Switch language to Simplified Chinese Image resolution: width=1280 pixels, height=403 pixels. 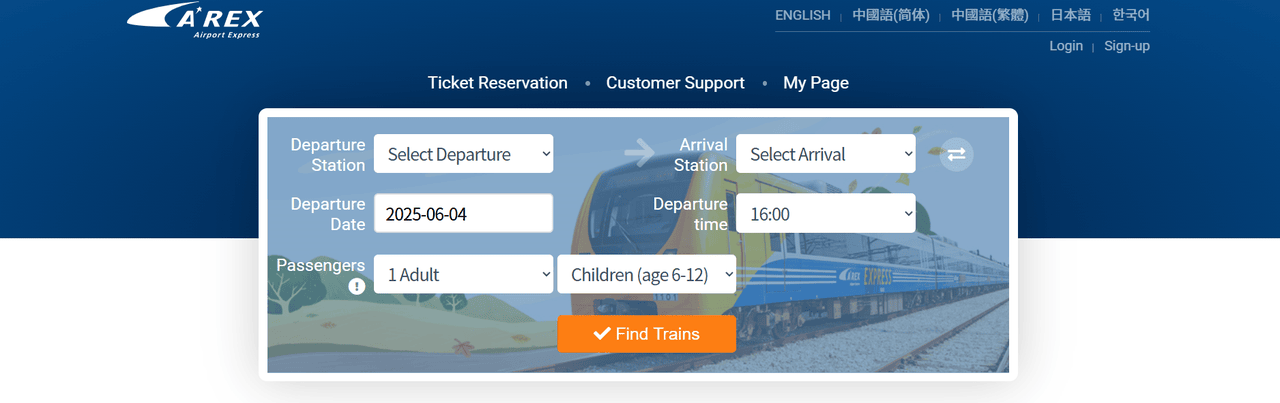(x=891, y=15)
